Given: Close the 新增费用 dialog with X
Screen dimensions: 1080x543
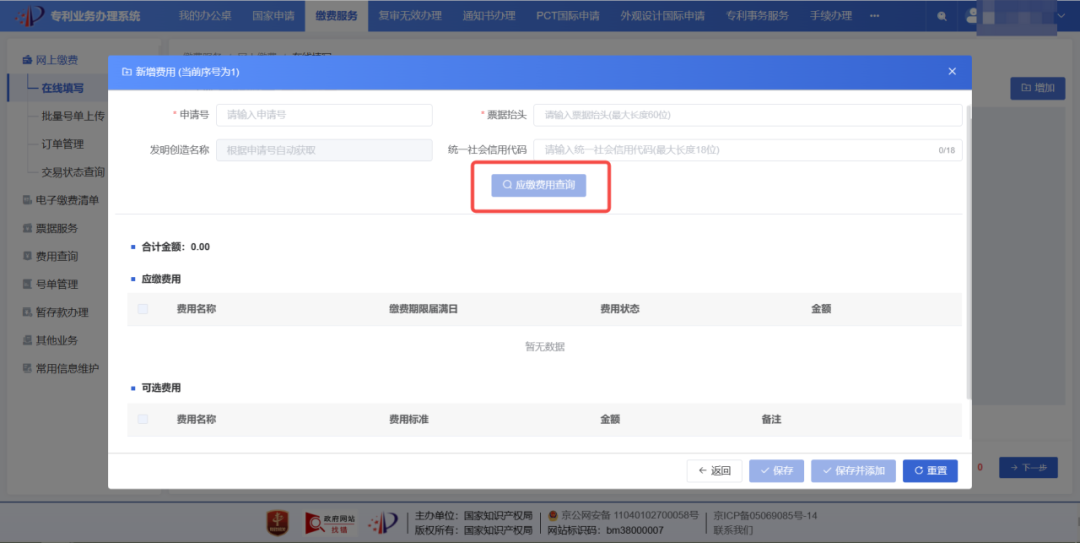Looking at the screenshot, I should 952,72.
